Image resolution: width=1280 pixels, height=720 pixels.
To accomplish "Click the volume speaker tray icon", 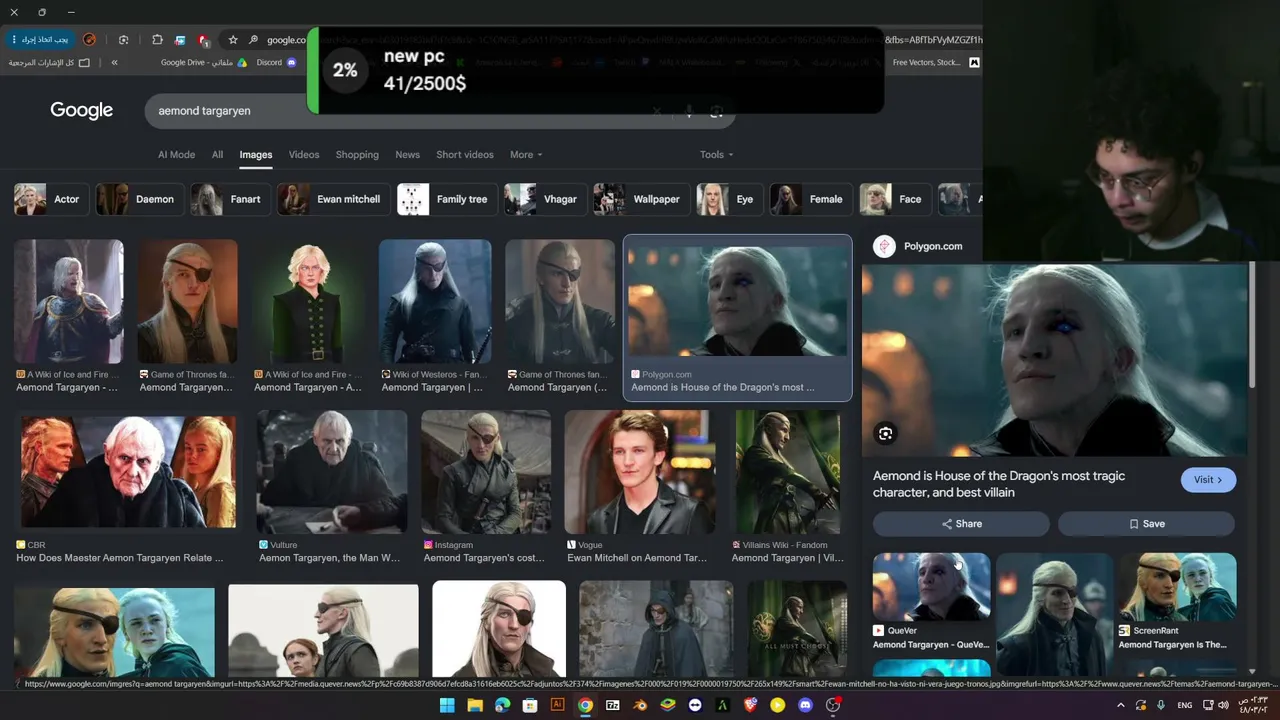I will point(1222,705).
